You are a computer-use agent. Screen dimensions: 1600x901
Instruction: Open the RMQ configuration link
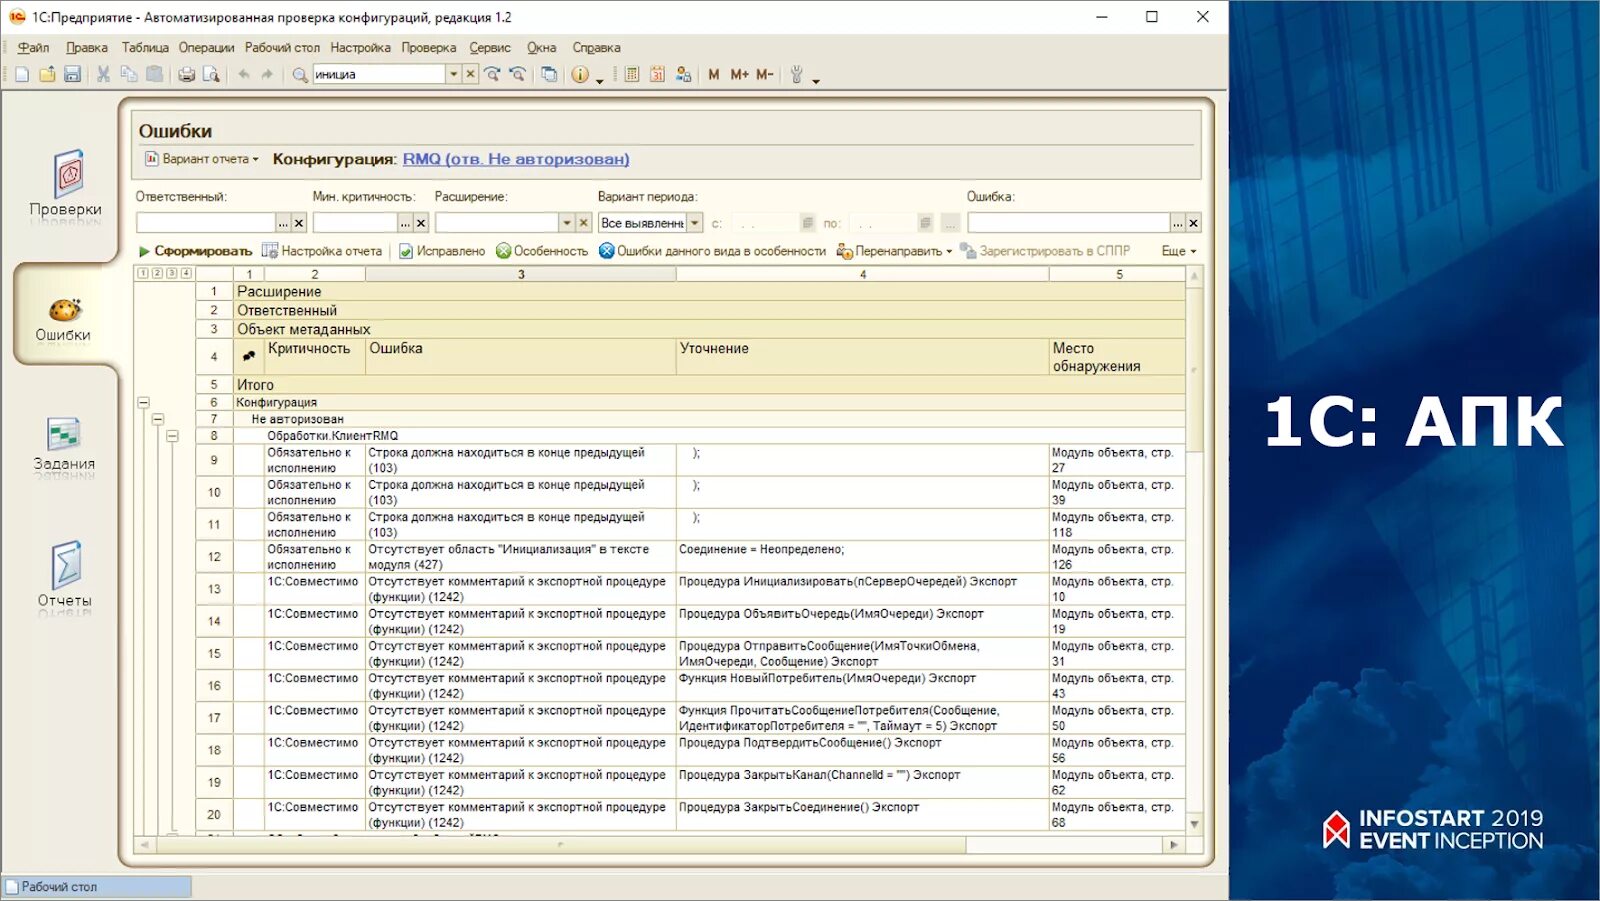pyautogui.click(x=516, y=159)
